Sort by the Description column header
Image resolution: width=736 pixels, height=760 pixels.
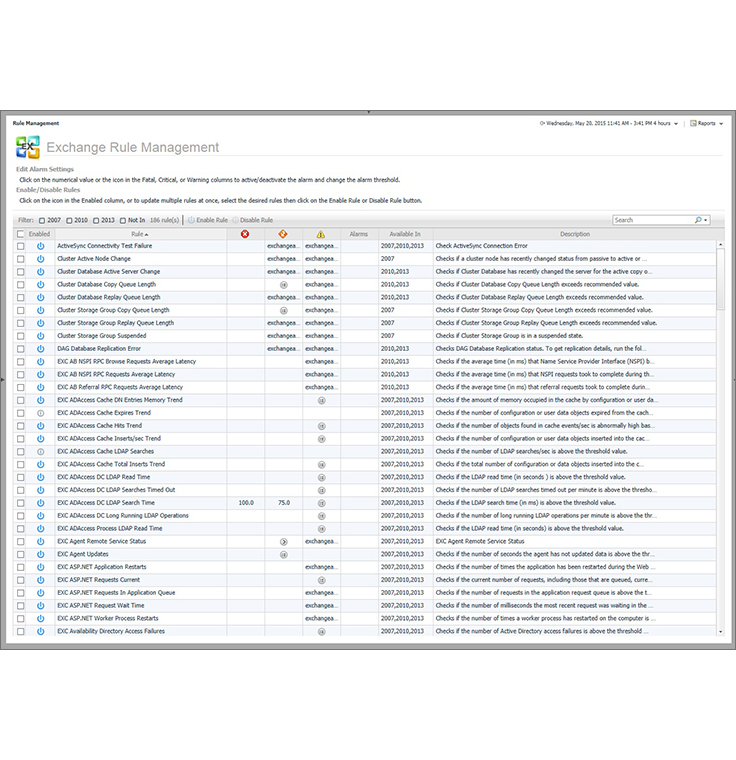(575, 234)
